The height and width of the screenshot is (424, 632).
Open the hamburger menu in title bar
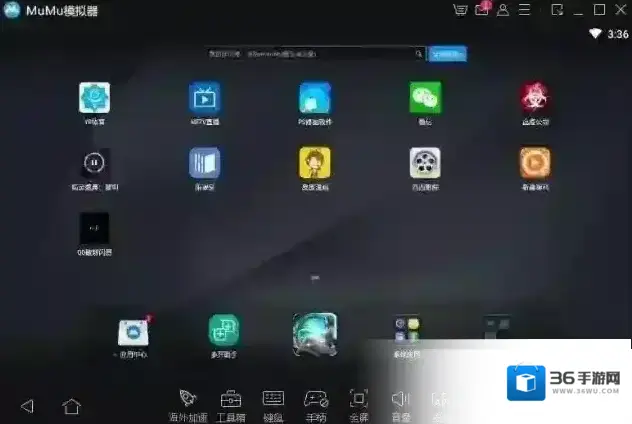tap(524, 10)
